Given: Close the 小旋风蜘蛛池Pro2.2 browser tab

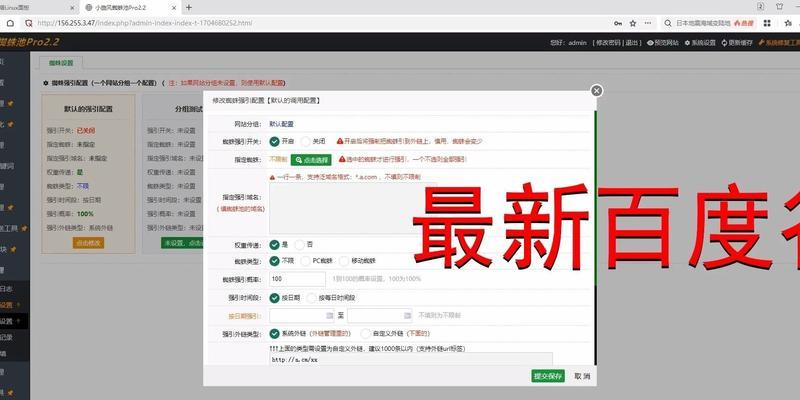Looking at the screenshot, I should point(174,7).
